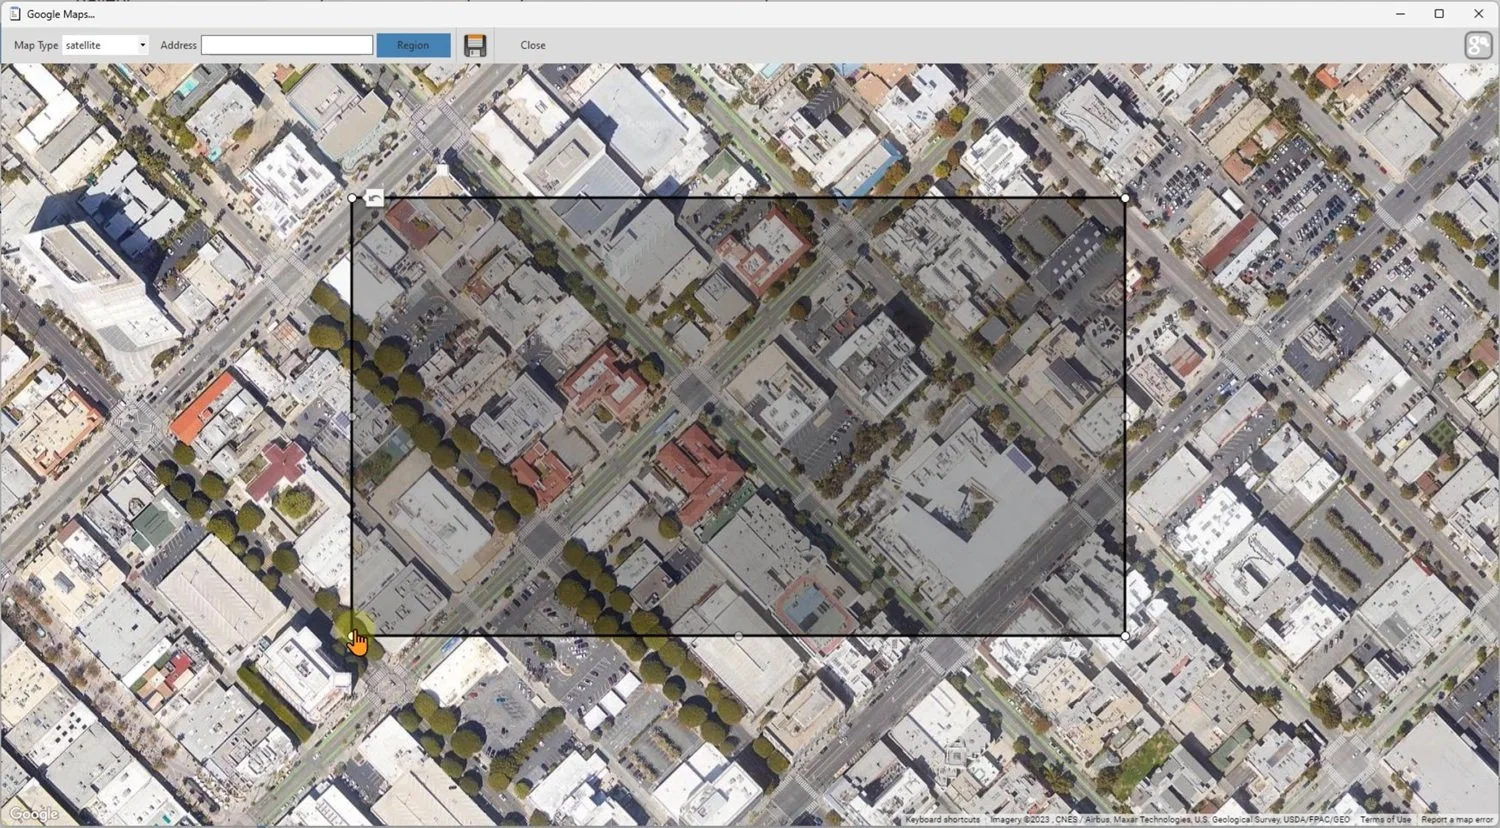1500x828 pixels.
Task: Click the Google Maps window title icon
Action: [x=14, y=14]
